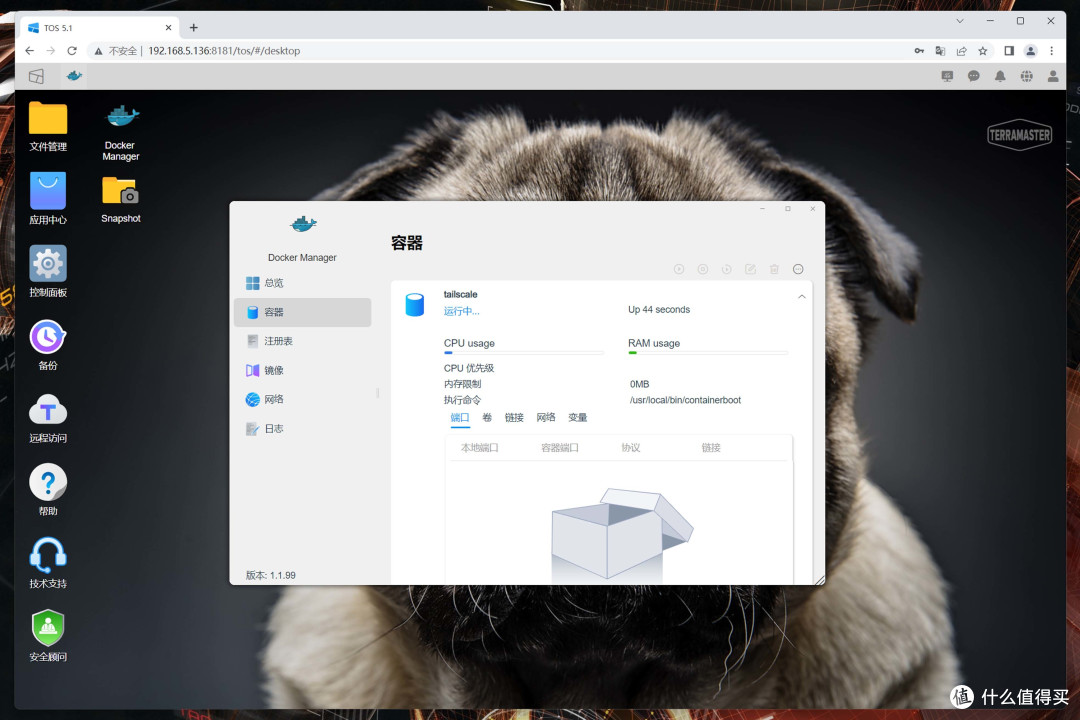Delete container with the trash icon
1080x720 pixels.
774,269
